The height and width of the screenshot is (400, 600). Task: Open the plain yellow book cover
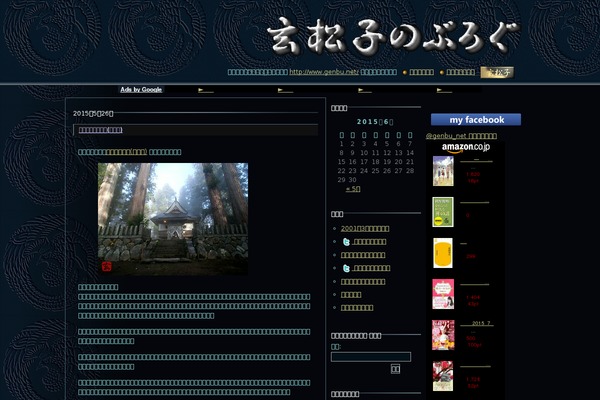443,253
